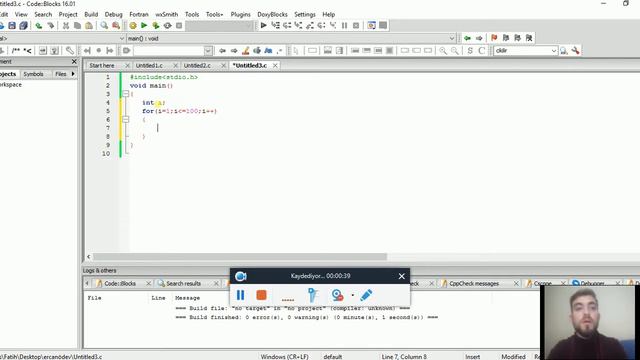Viewport: 640px width, 360px height.
Task: Click the recorder pencil annotation icon
Action: tap(366, 295)
